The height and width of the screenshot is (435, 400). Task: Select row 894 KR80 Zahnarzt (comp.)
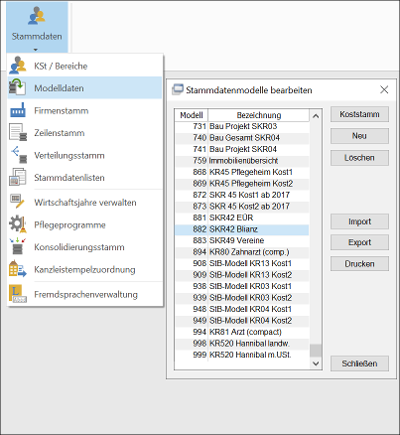242,252
